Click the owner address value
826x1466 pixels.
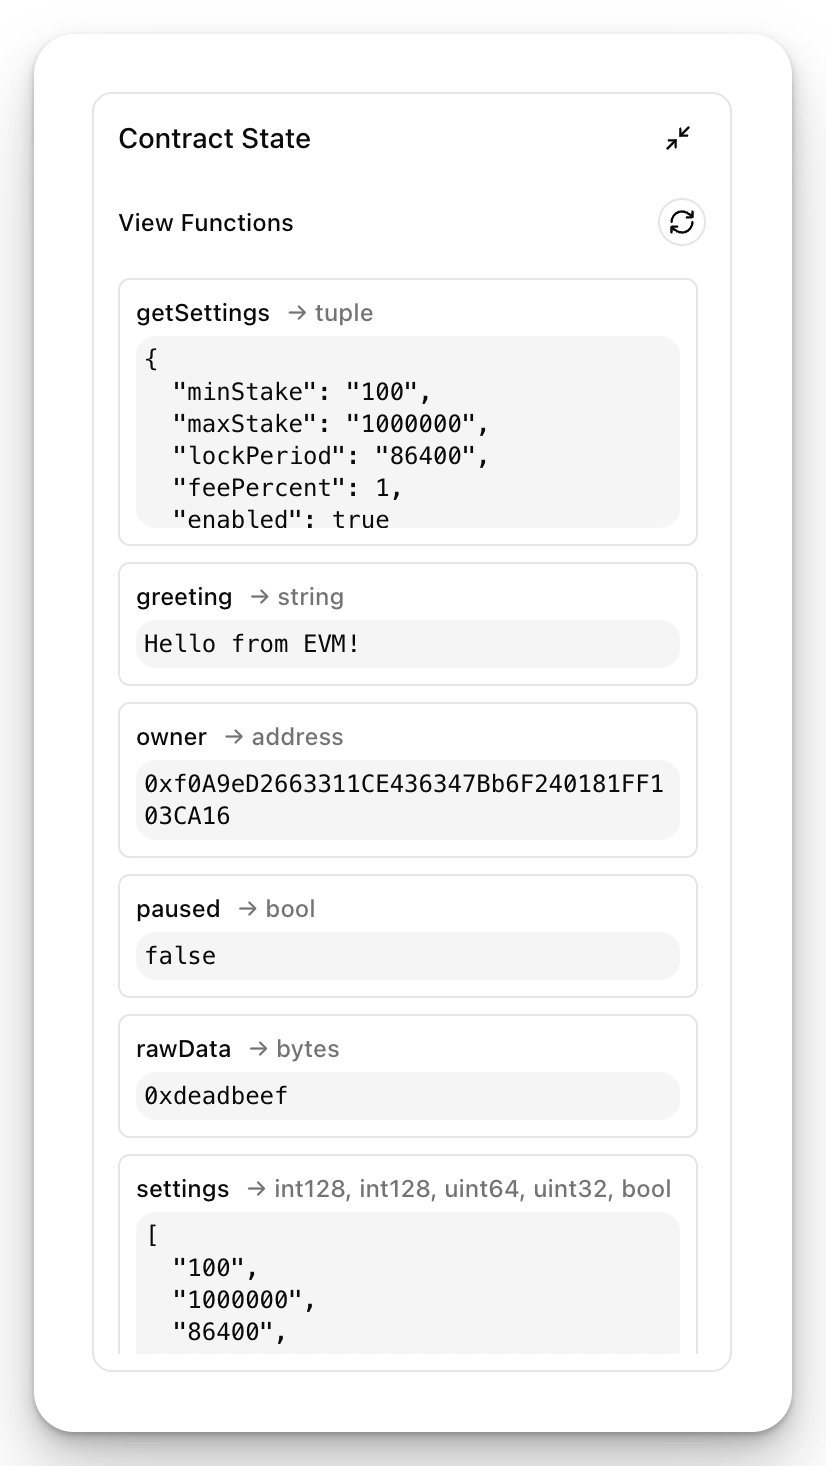pyautogui.click(x=407, y=799)
